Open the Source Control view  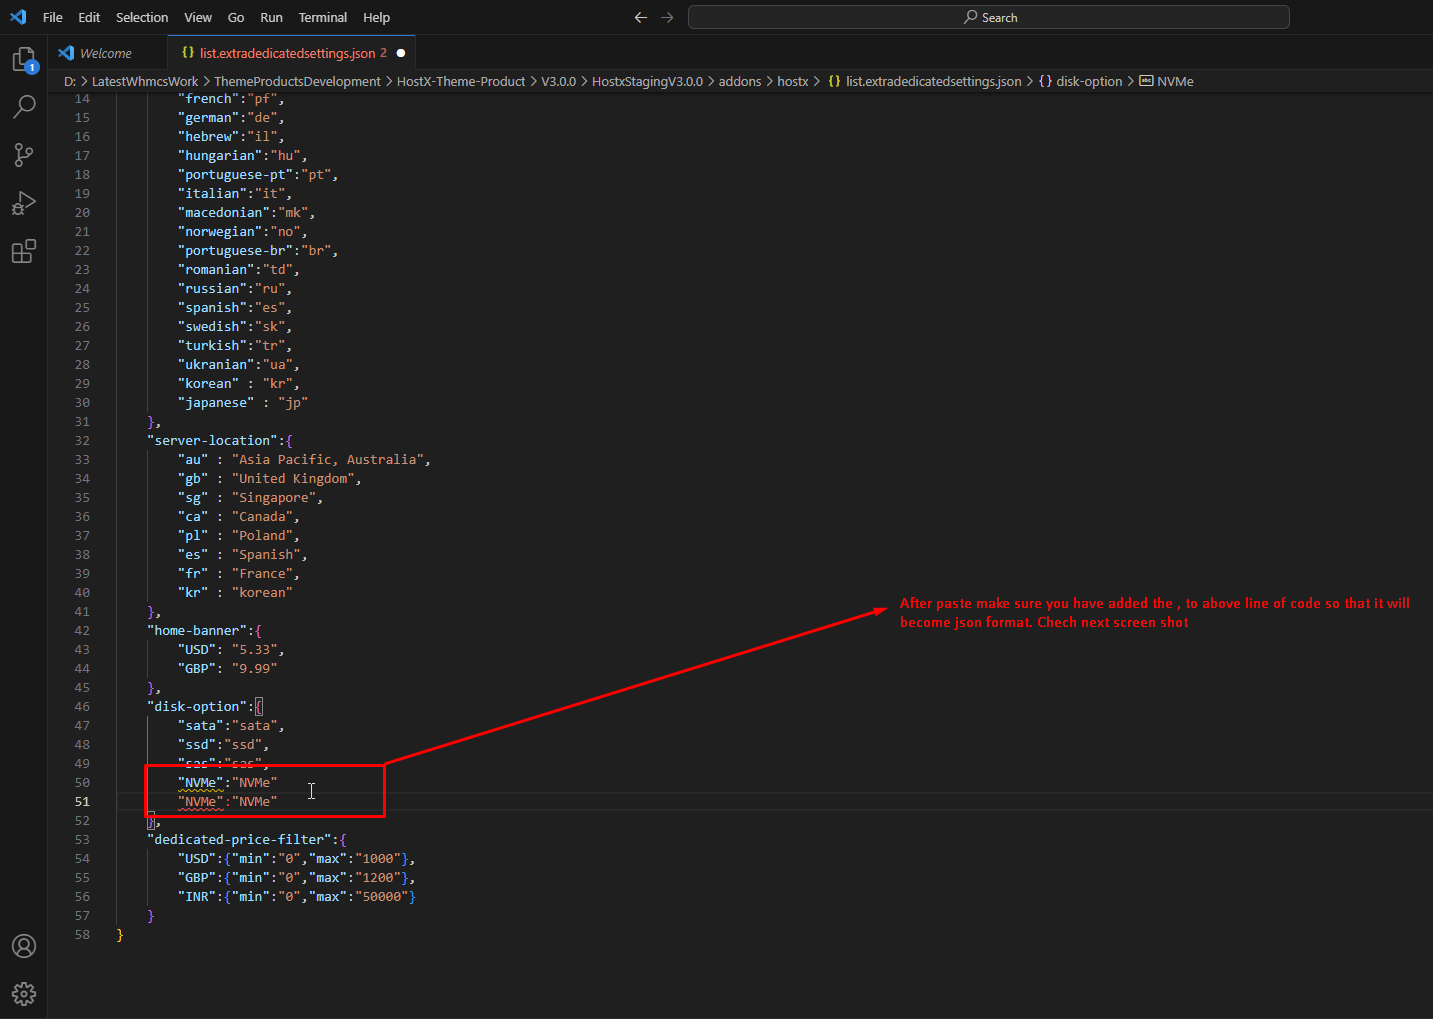coord(24,154)
